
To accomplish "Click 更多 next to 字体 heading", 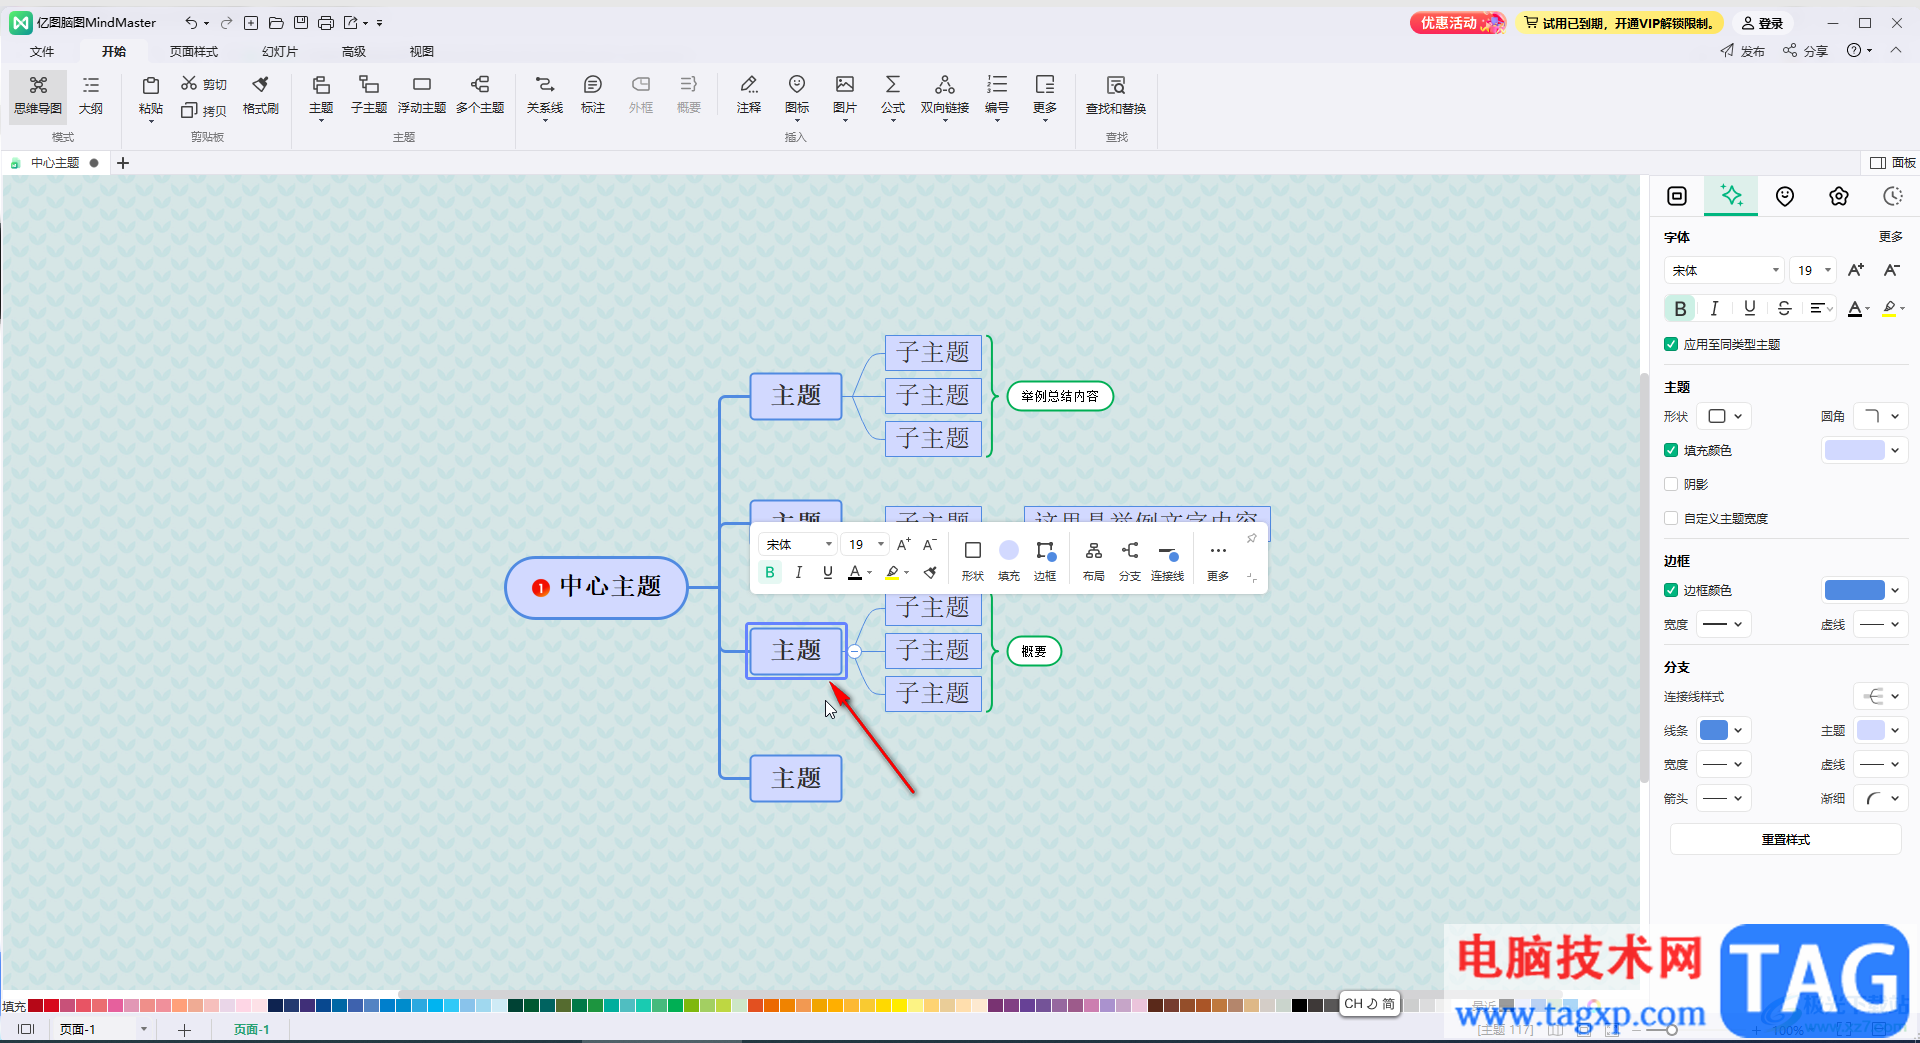I will tap(1890, 237).
